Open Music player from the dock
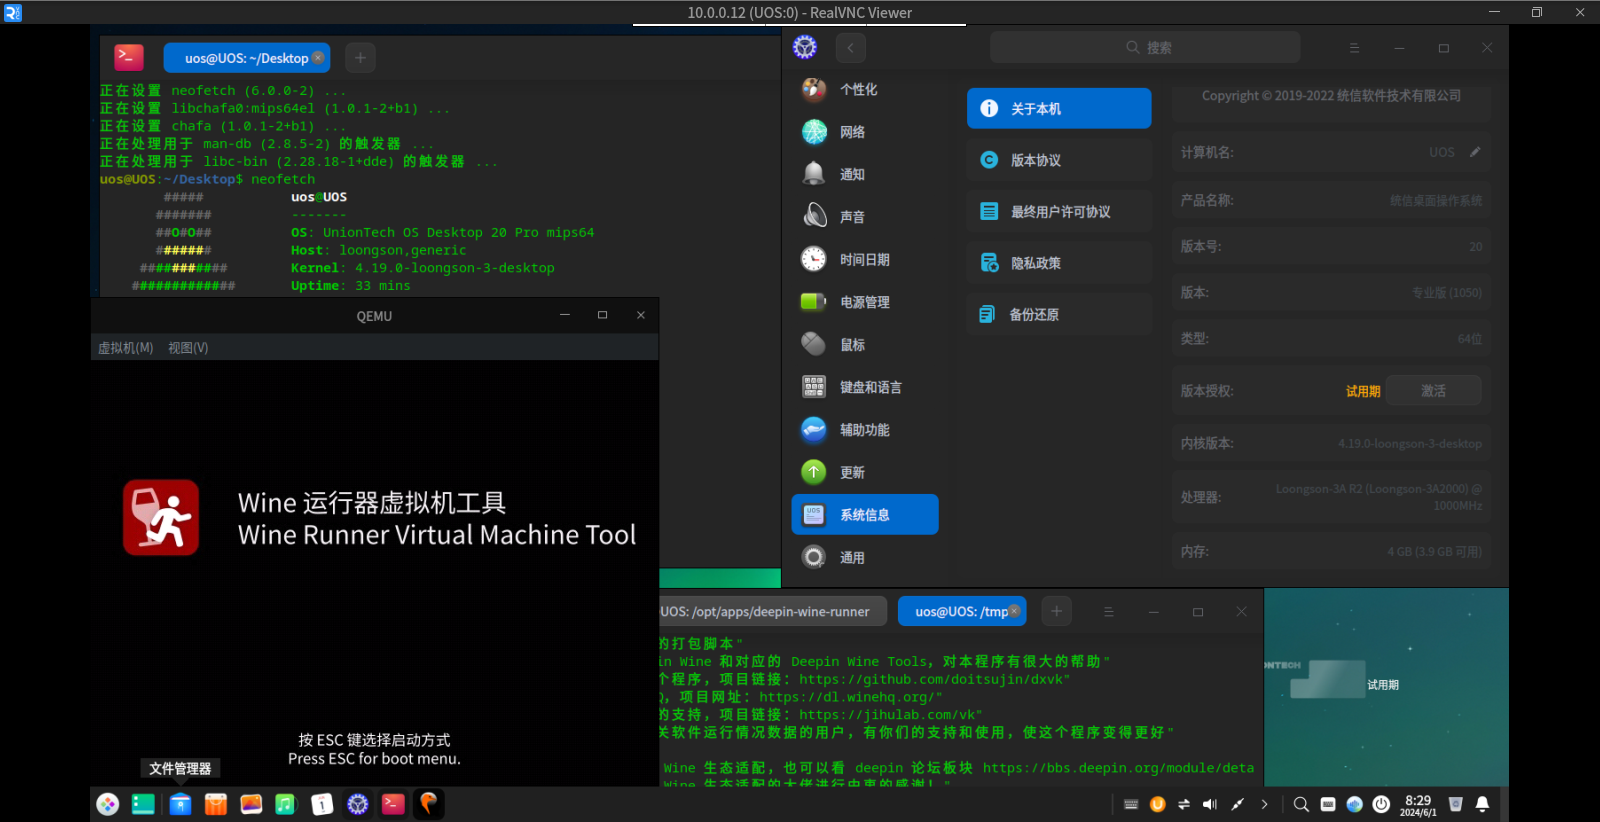Image resolution: width=1600 pixels, height=822 pixels. [x=286, y=804]
